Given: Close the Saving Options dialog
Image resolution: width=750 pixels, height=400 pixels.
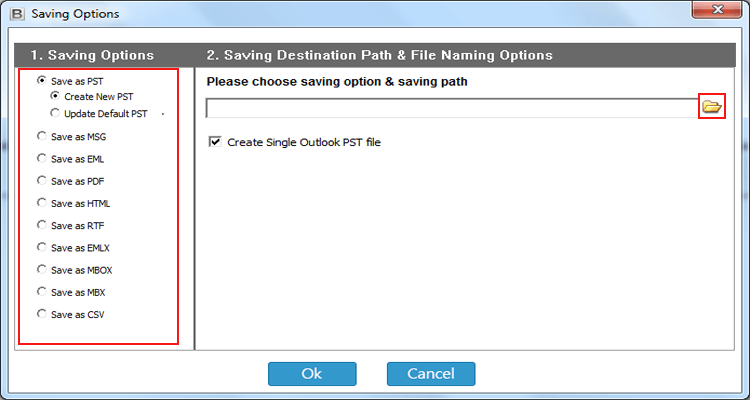Looking at the screenshot, I should click(x=717, y=10).
